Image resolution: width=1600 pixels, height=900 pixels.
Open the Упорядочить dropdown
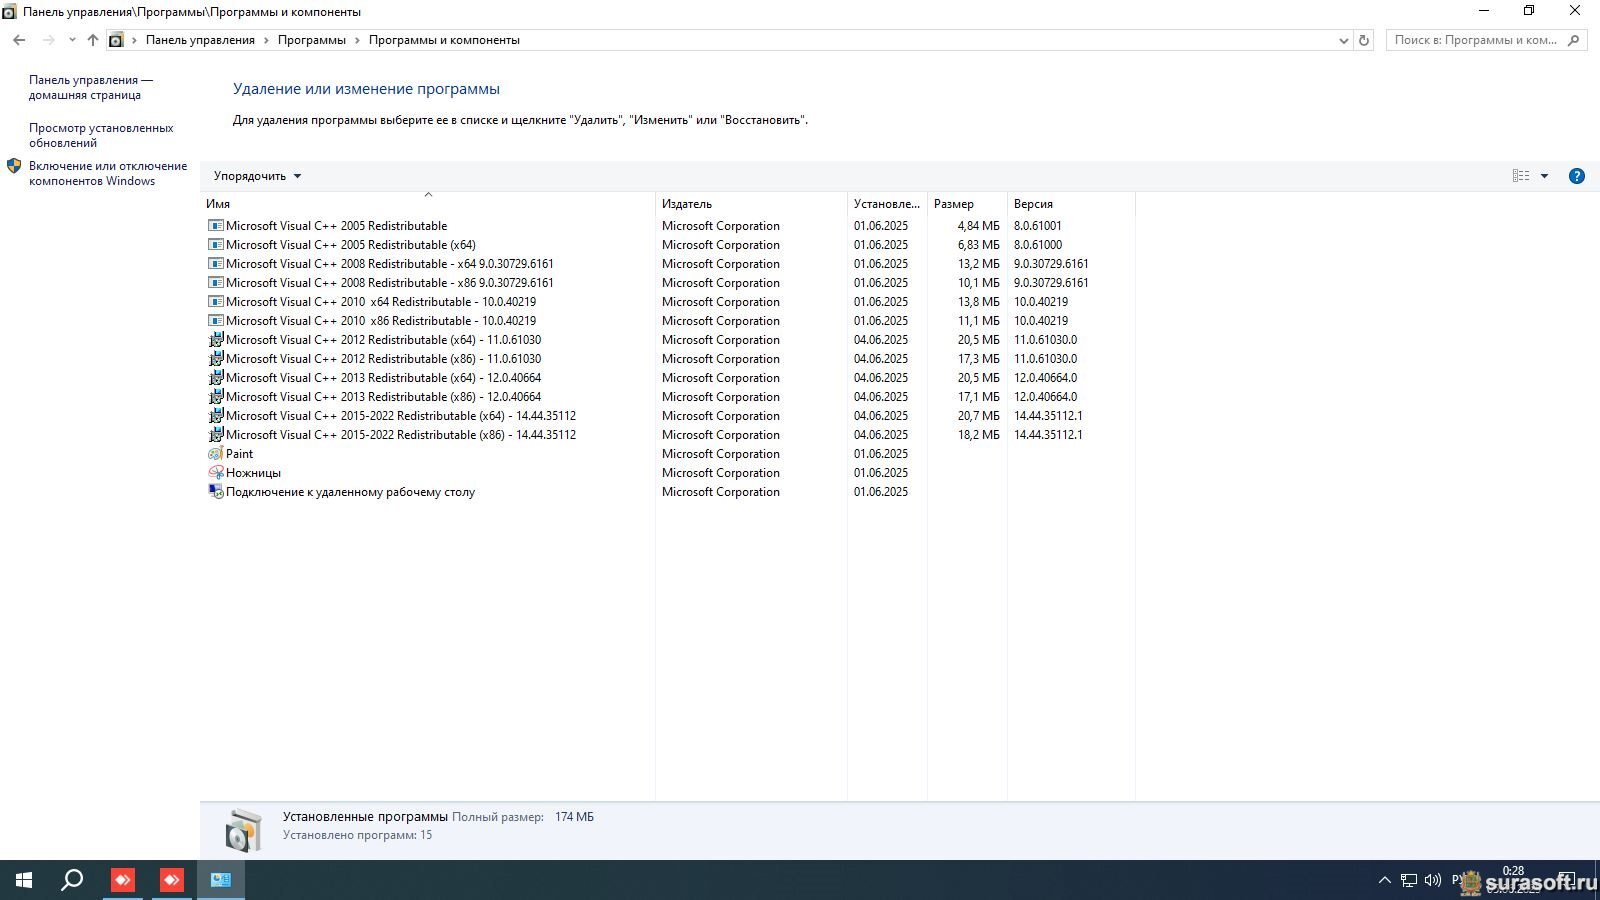tap(257, 176)
